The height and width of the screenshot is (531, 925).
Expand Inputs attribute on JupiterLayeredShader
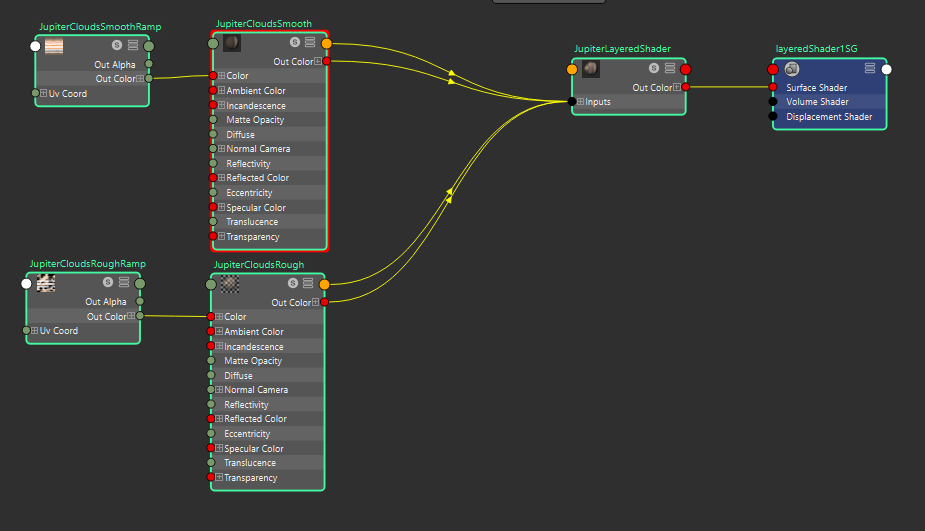pos(581,102)
